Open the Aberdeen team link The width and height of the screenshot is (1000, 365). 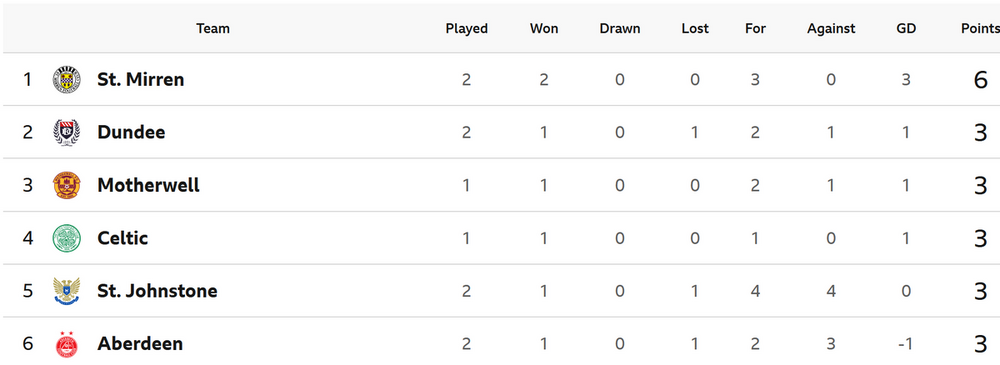pos(140,345)
